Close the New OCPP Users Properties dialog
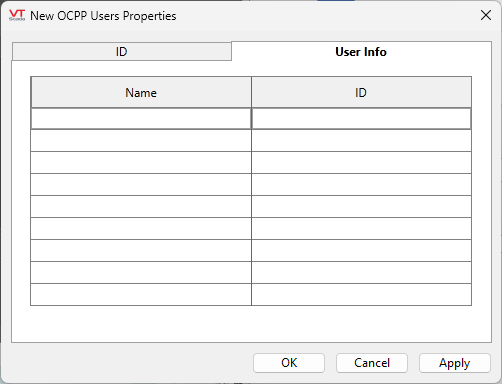 pyautogui.click(x=486, y=15)
